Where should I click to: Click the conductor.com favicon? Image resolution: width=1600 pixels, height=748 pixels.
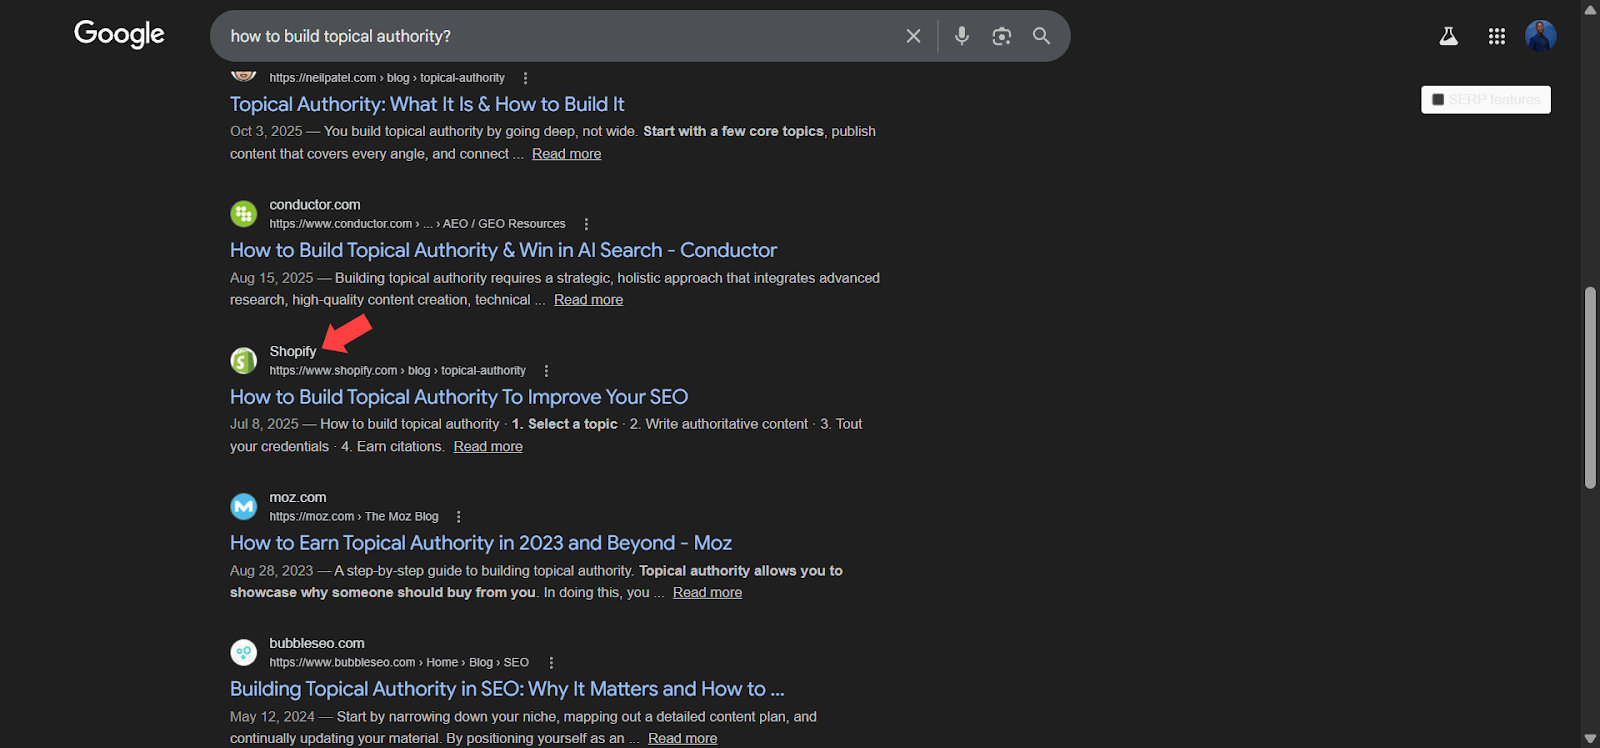click(x=244, y=214)
